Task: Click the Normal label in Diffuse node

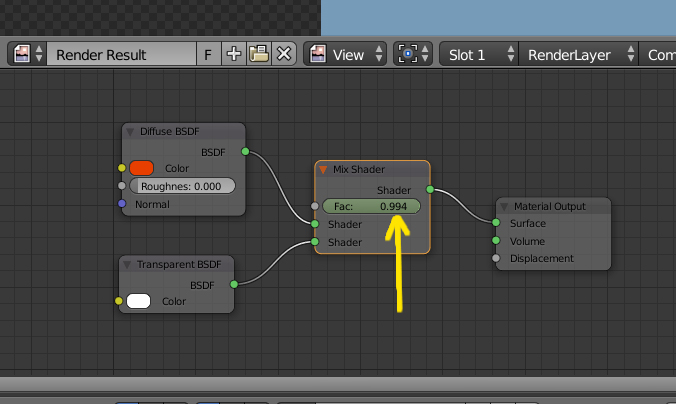Action: tap(152, 204)
